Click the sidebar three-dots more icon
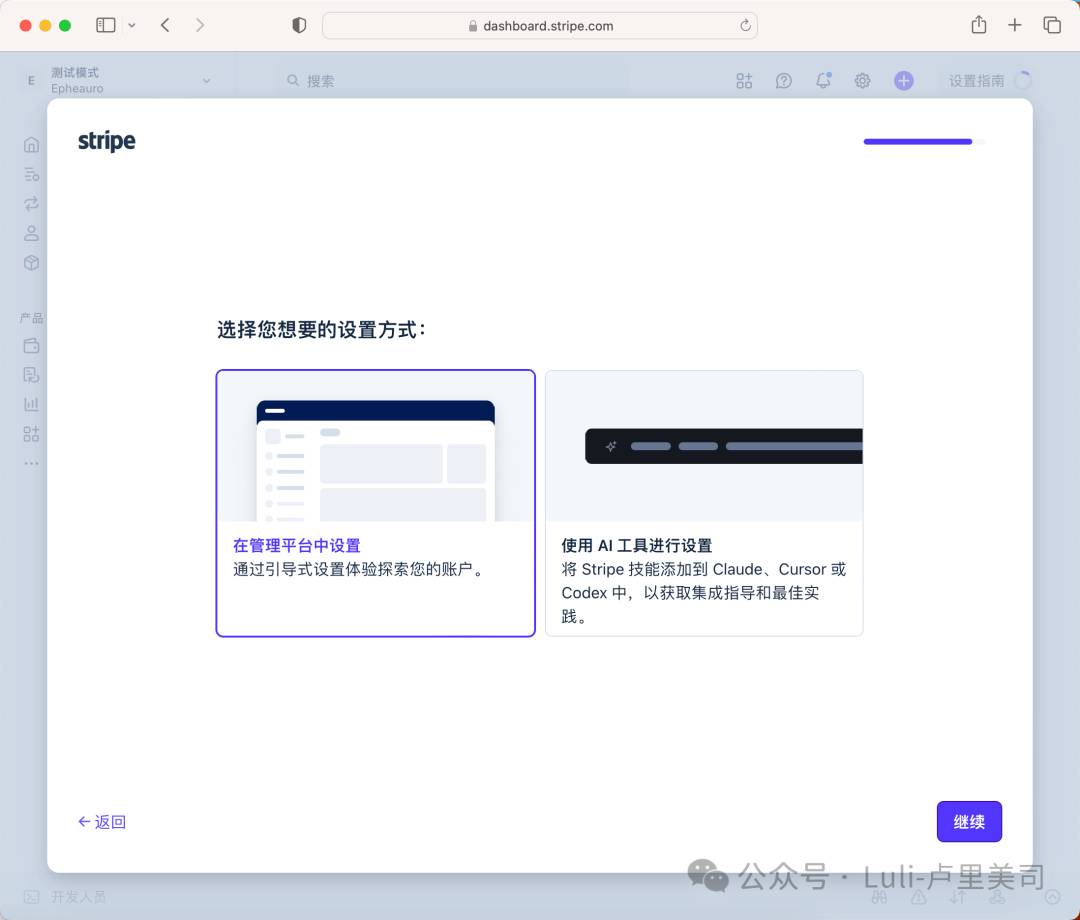This screenshot has height=920, width=1080. click(x=31, y=463)
